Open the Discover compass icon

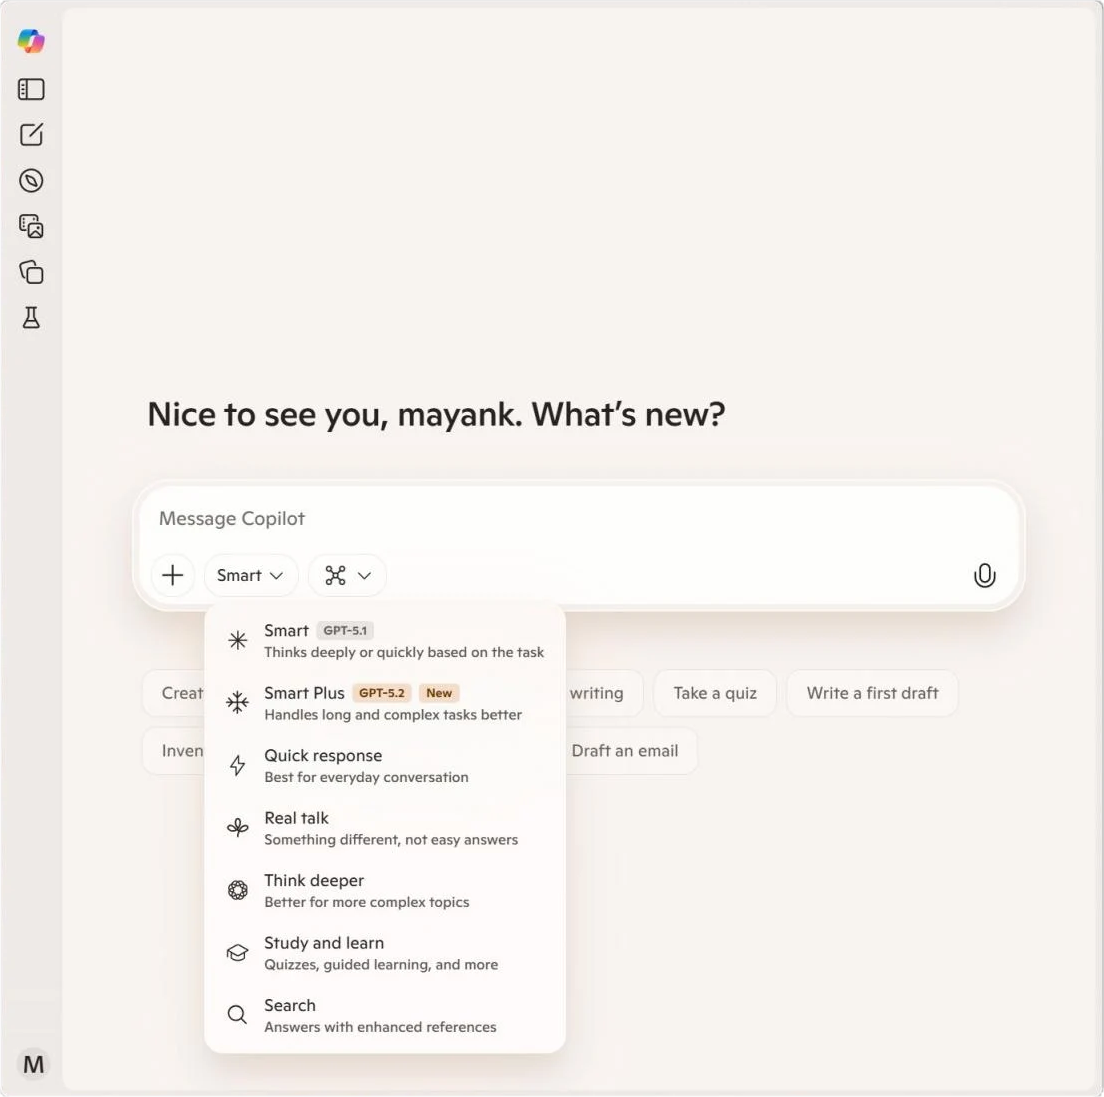(31, 181)
